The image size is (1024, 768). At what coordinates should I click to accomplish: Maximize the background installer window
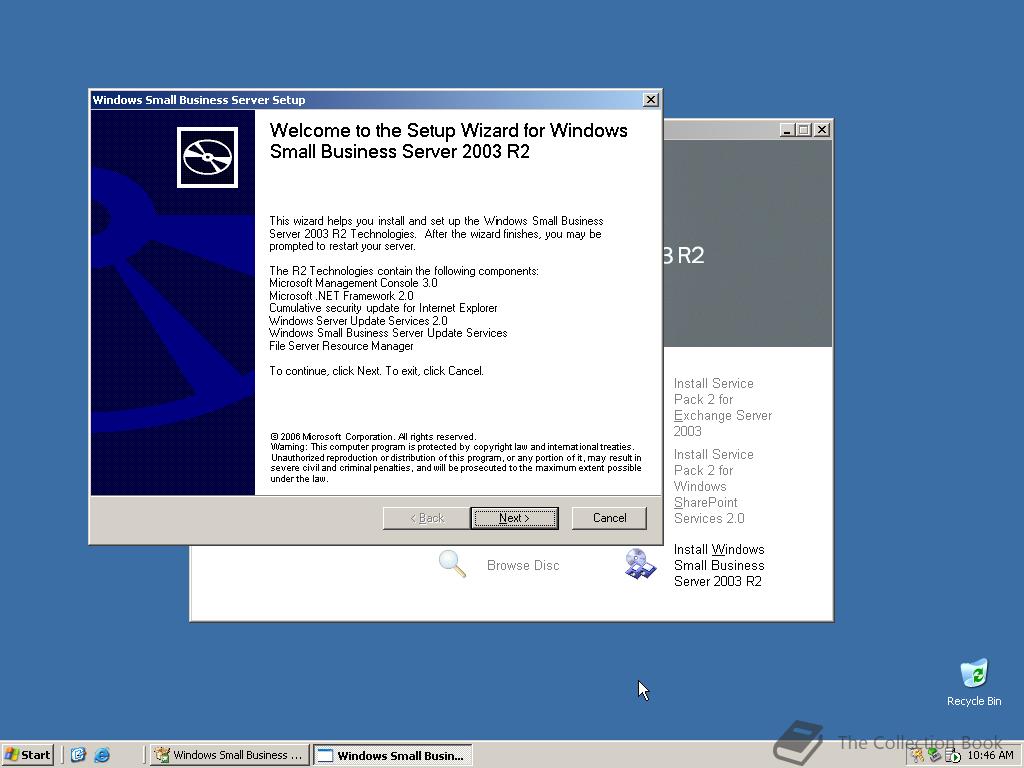coord(803,130)
